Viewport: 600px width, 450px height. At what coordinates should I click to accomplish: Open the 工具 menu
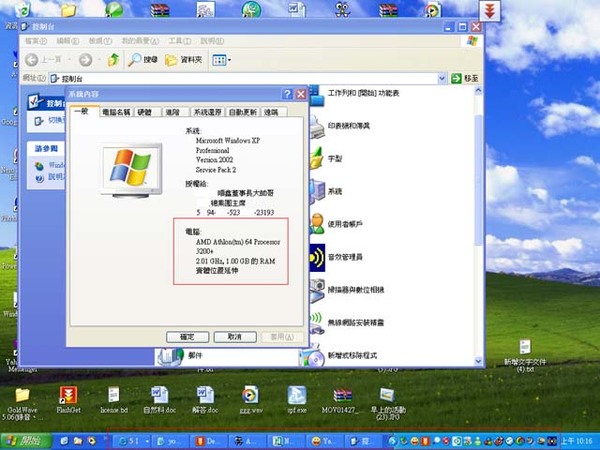(x=180, y=41)
